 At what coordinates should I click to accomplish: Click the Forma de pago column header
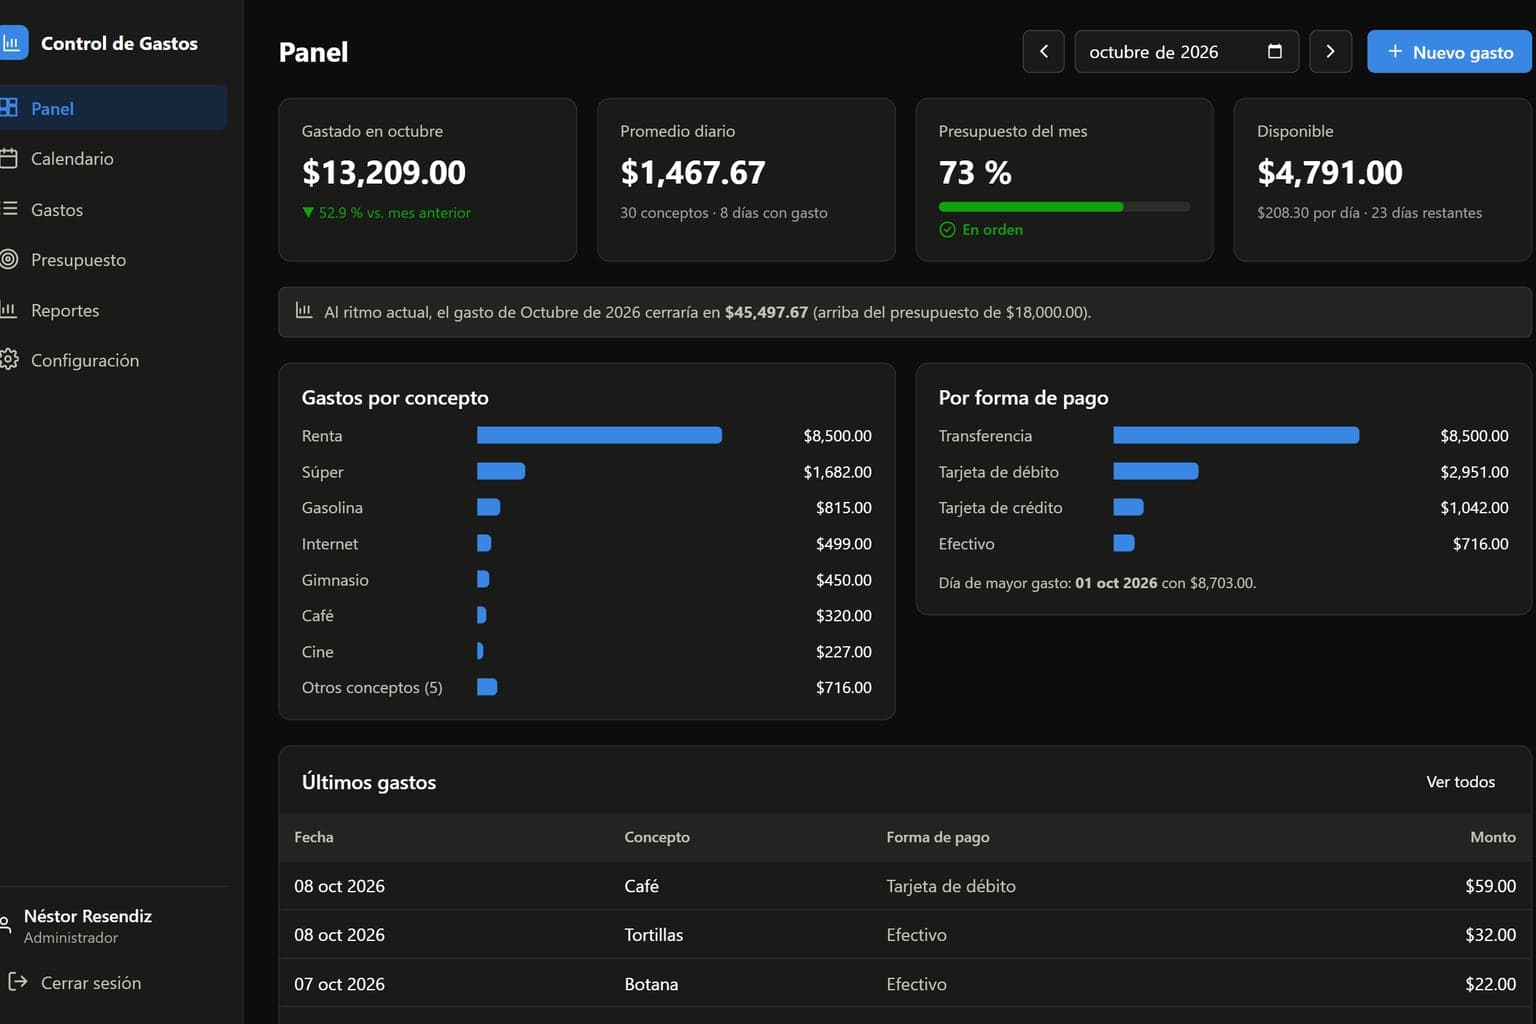point(938,837)
